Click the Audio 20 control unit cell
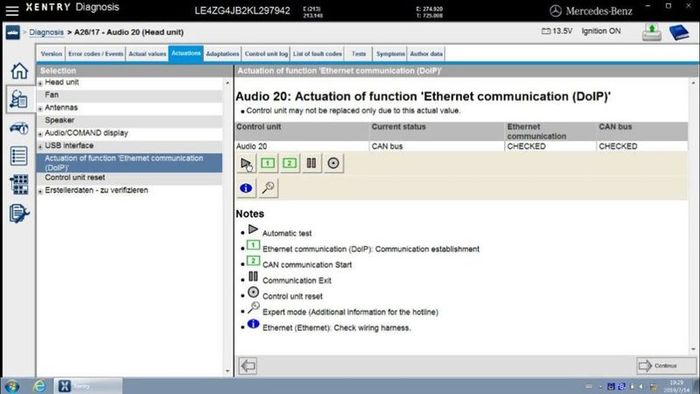The height and width of the screenshot is (394, 700). [302, 146]
